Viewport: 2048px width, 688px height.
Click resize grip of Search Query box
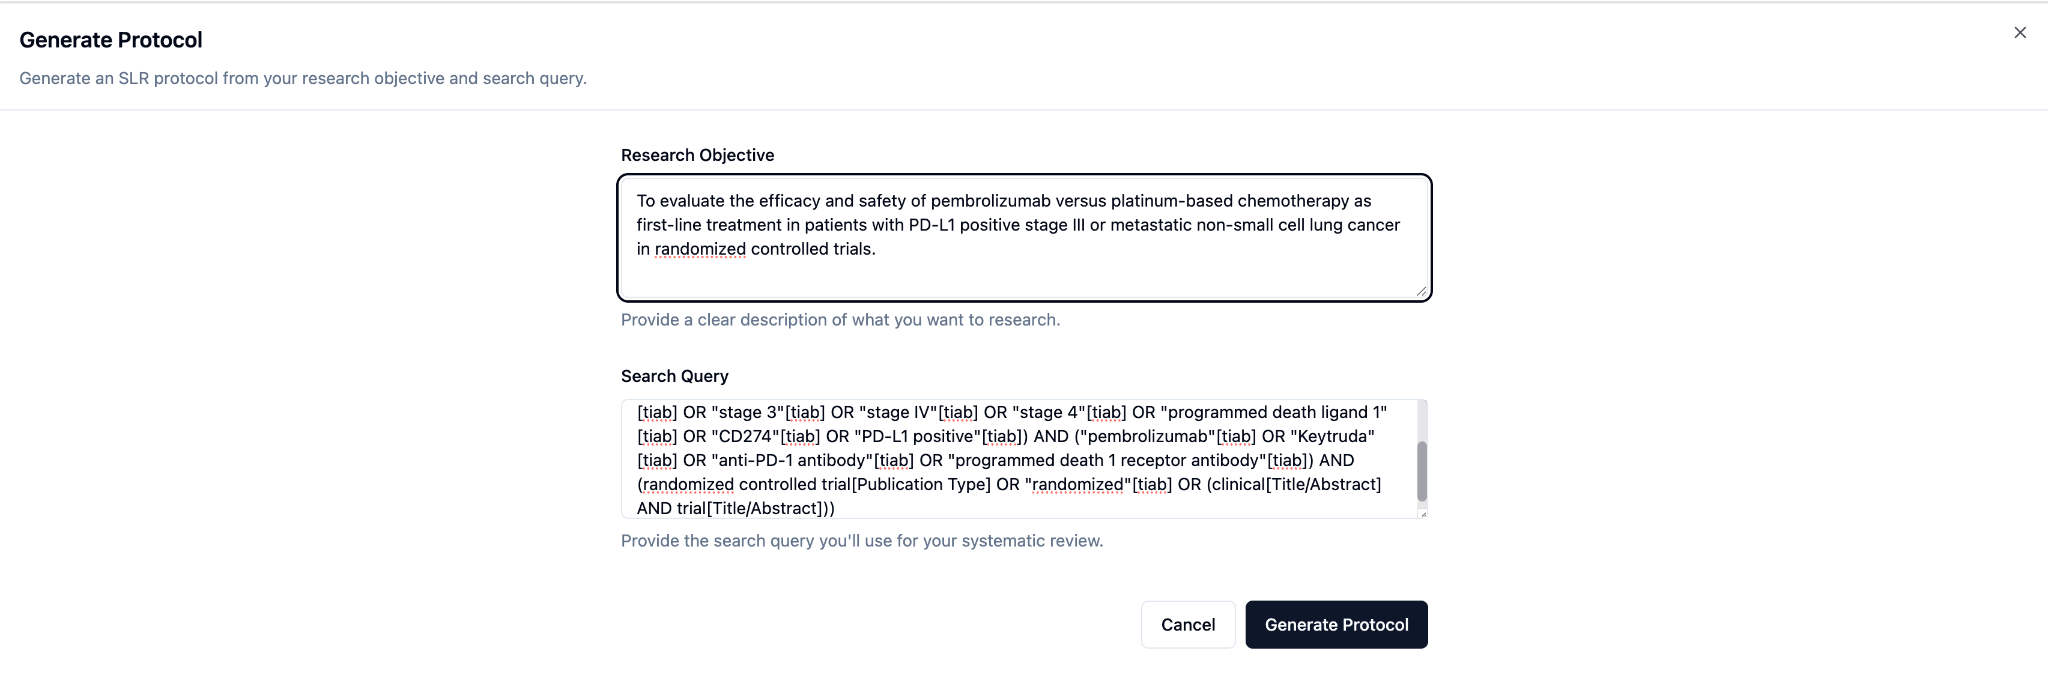pos(1422,513)
